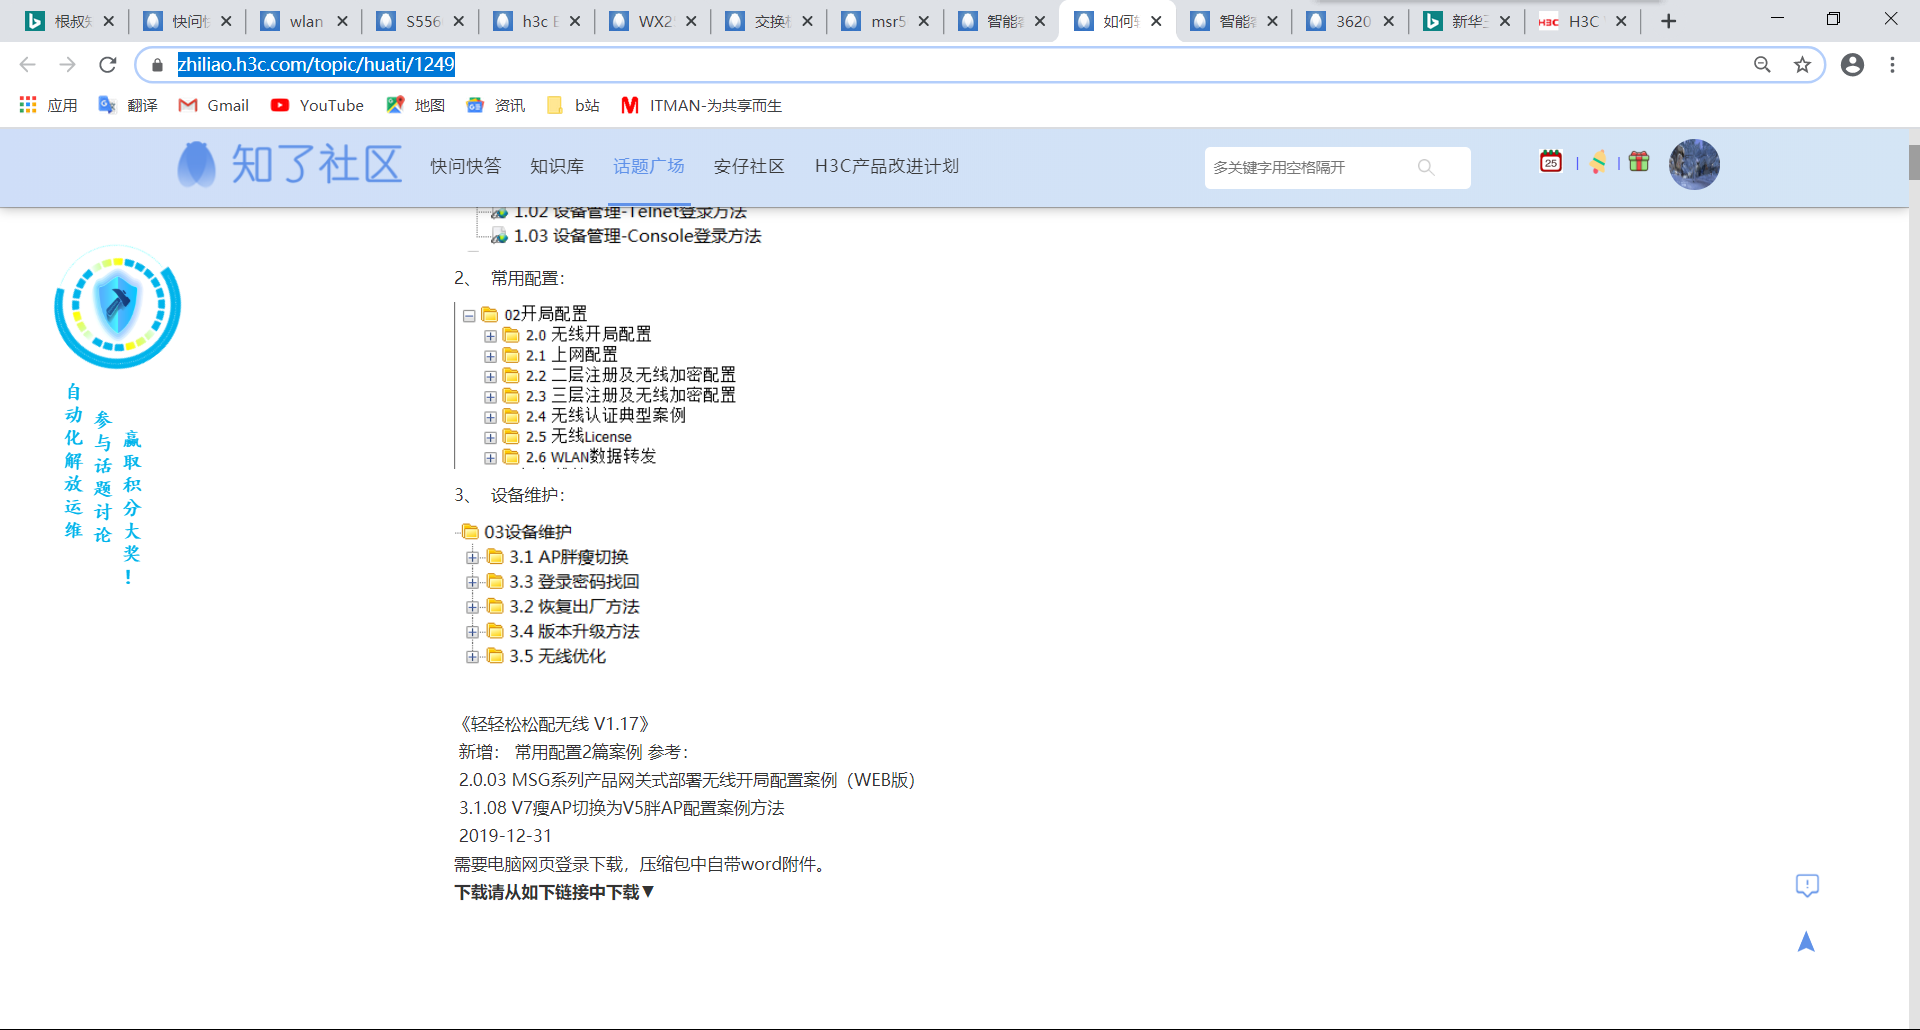This screenshot has height=1030, width=1920.
Task: Open the H3C产品改进计划 page
Action: (887, 166)
